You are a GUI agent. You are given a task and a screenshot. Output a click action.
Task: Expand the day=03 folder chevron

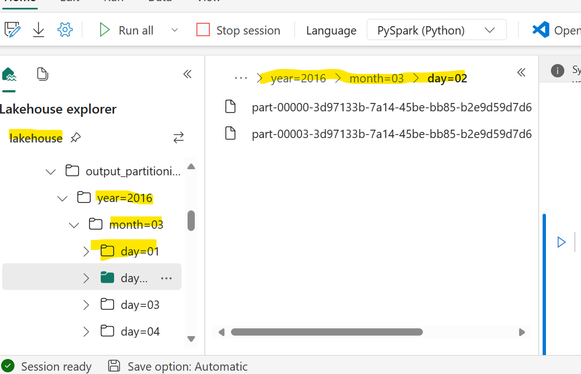(x=86, y=305)
